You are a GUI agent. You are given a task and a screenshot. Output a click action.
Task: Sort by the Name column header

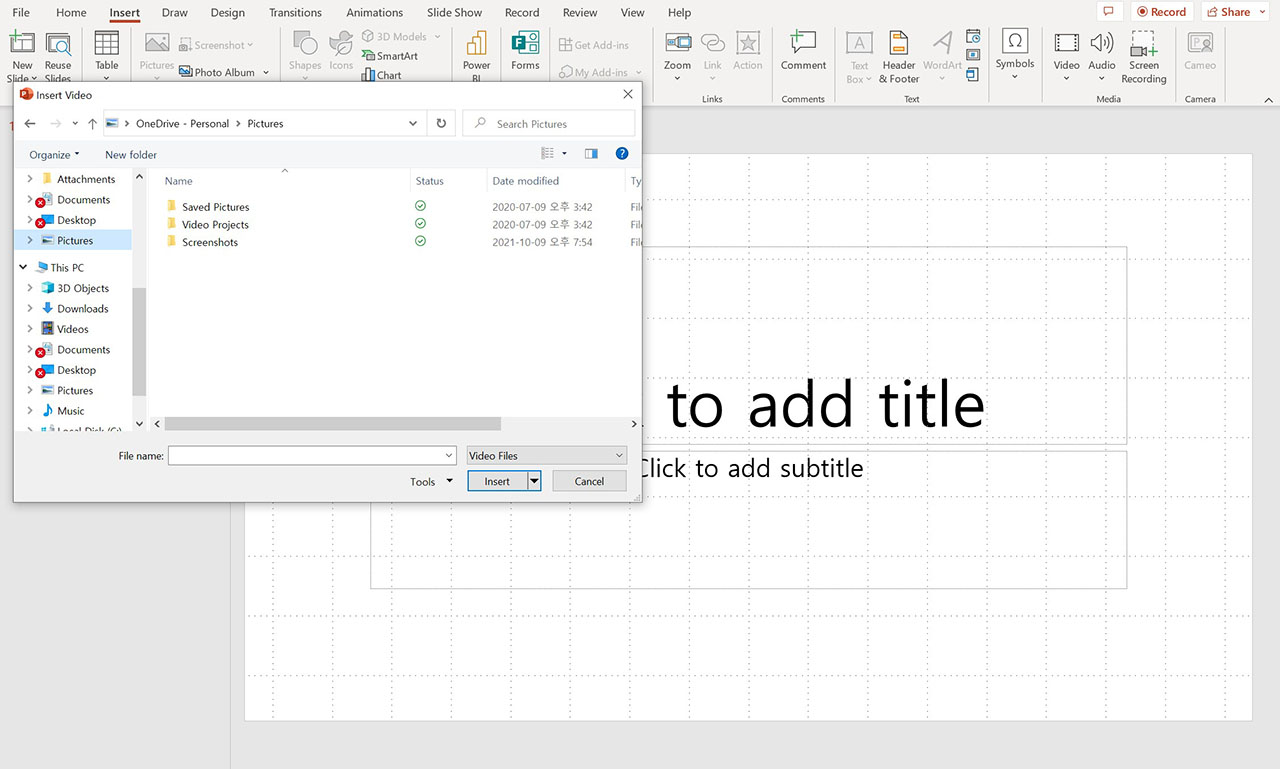tap(179, 181)
